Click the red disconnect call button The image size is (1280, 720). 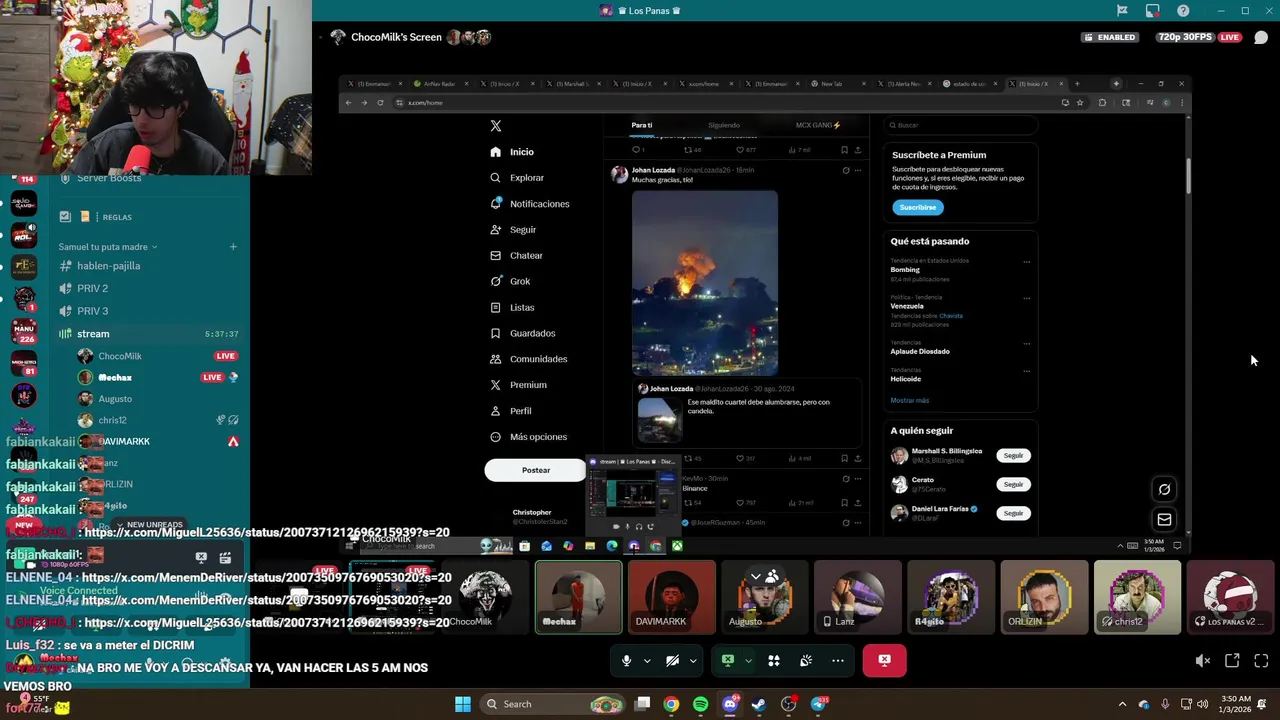coord(884,661)
